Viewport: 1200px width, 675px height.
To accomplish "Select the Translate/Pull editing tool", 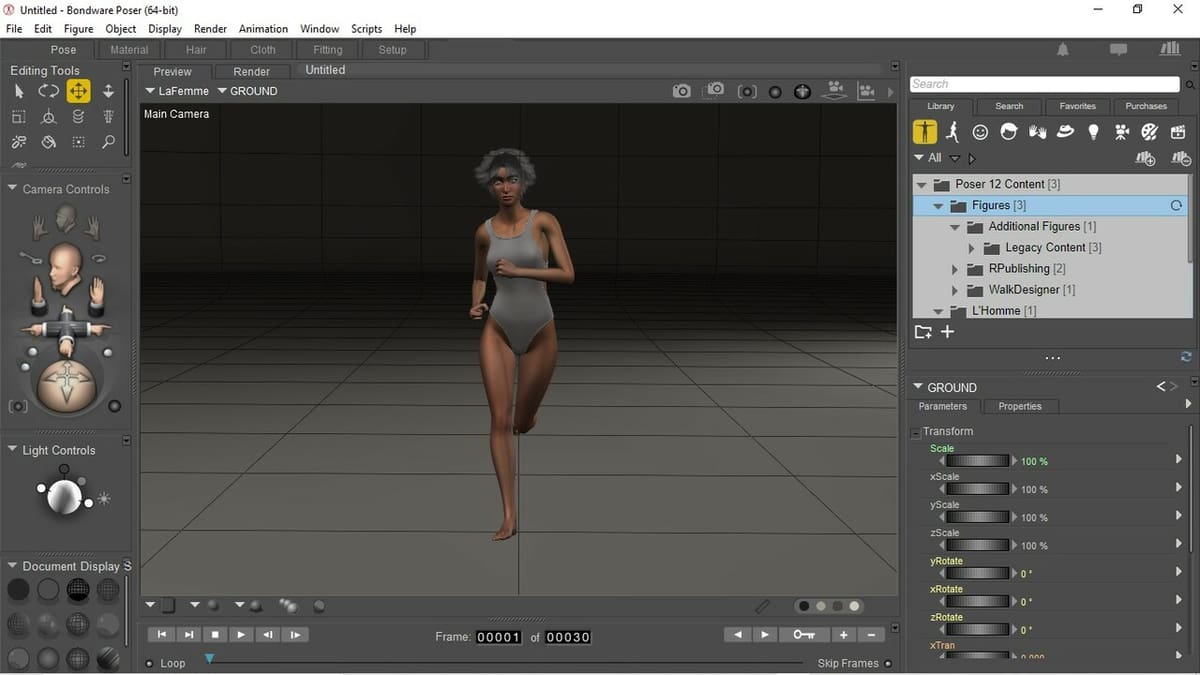I will tap(78, 91).
